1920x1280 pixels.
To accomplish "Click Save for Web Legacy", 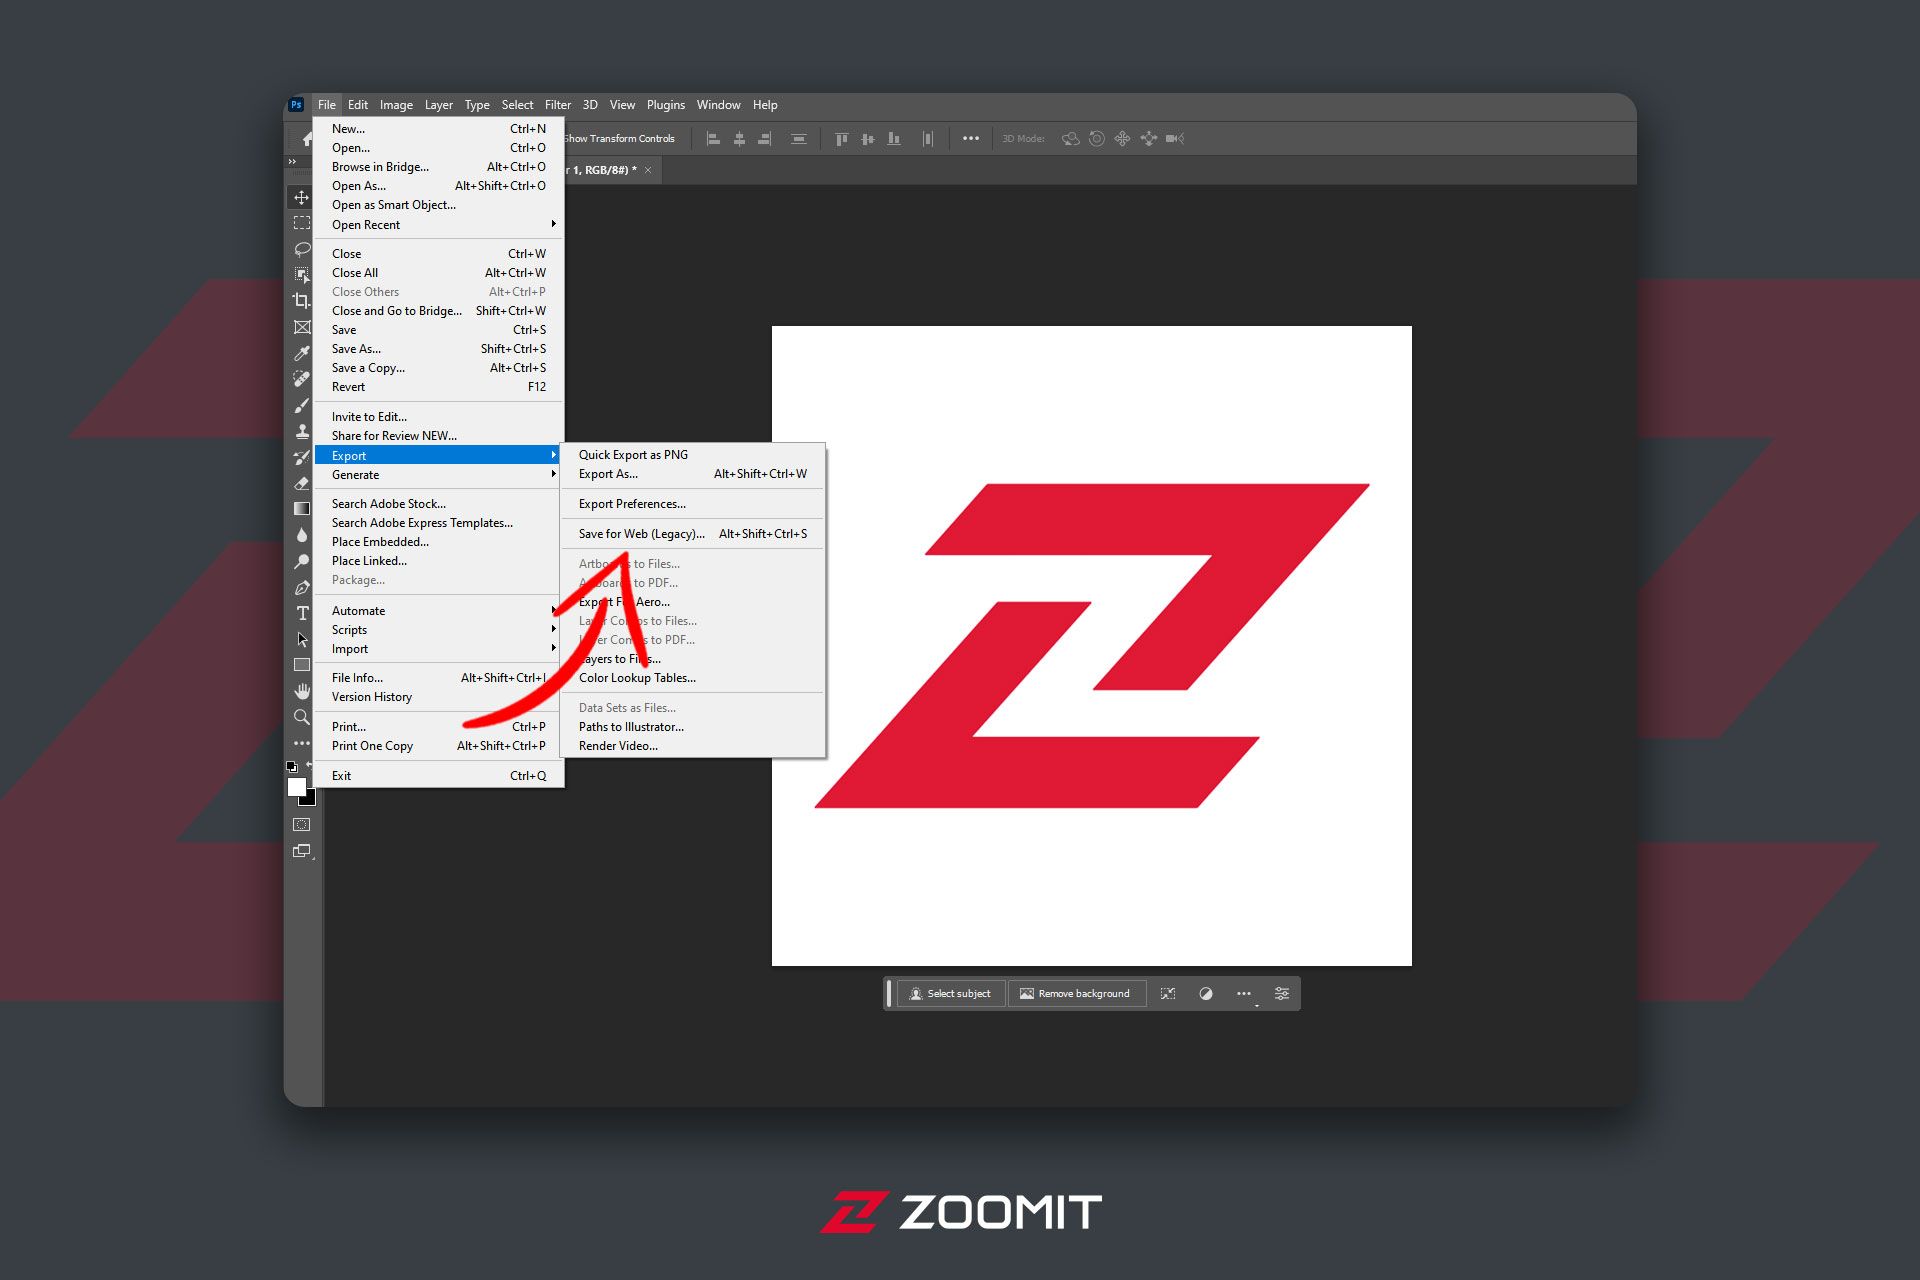I will pyautogui.click(x=639, y=533).
